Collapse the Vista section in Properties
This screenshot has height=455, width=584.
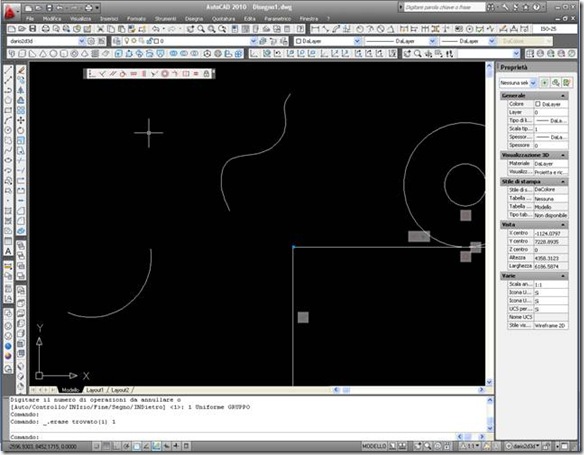click(563, 225)
